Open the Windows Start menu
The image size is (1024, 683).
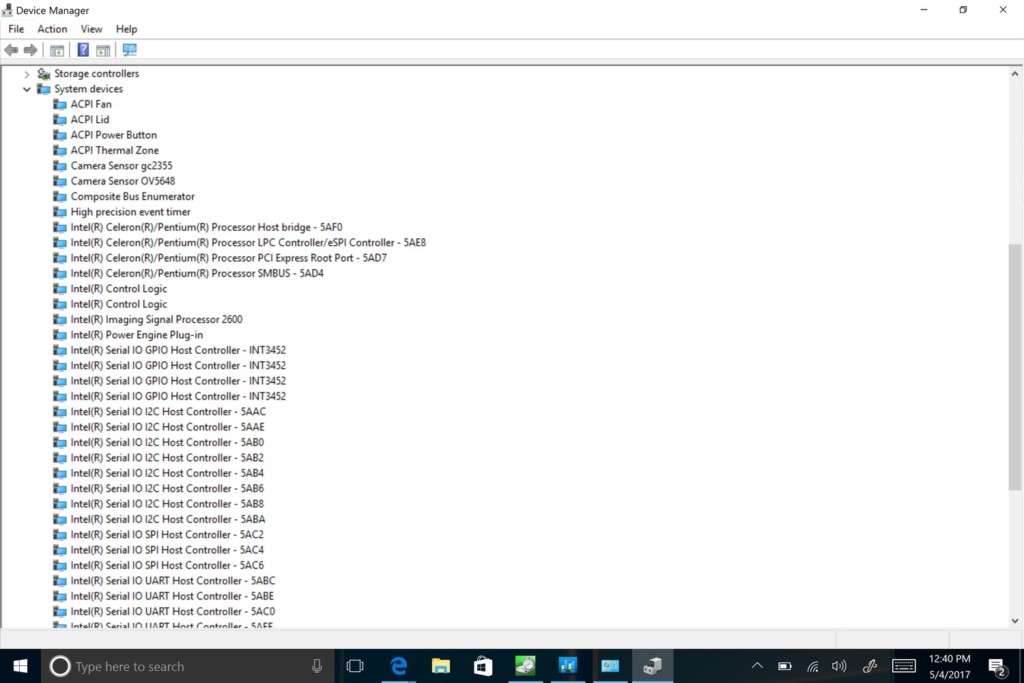point(20,666)
